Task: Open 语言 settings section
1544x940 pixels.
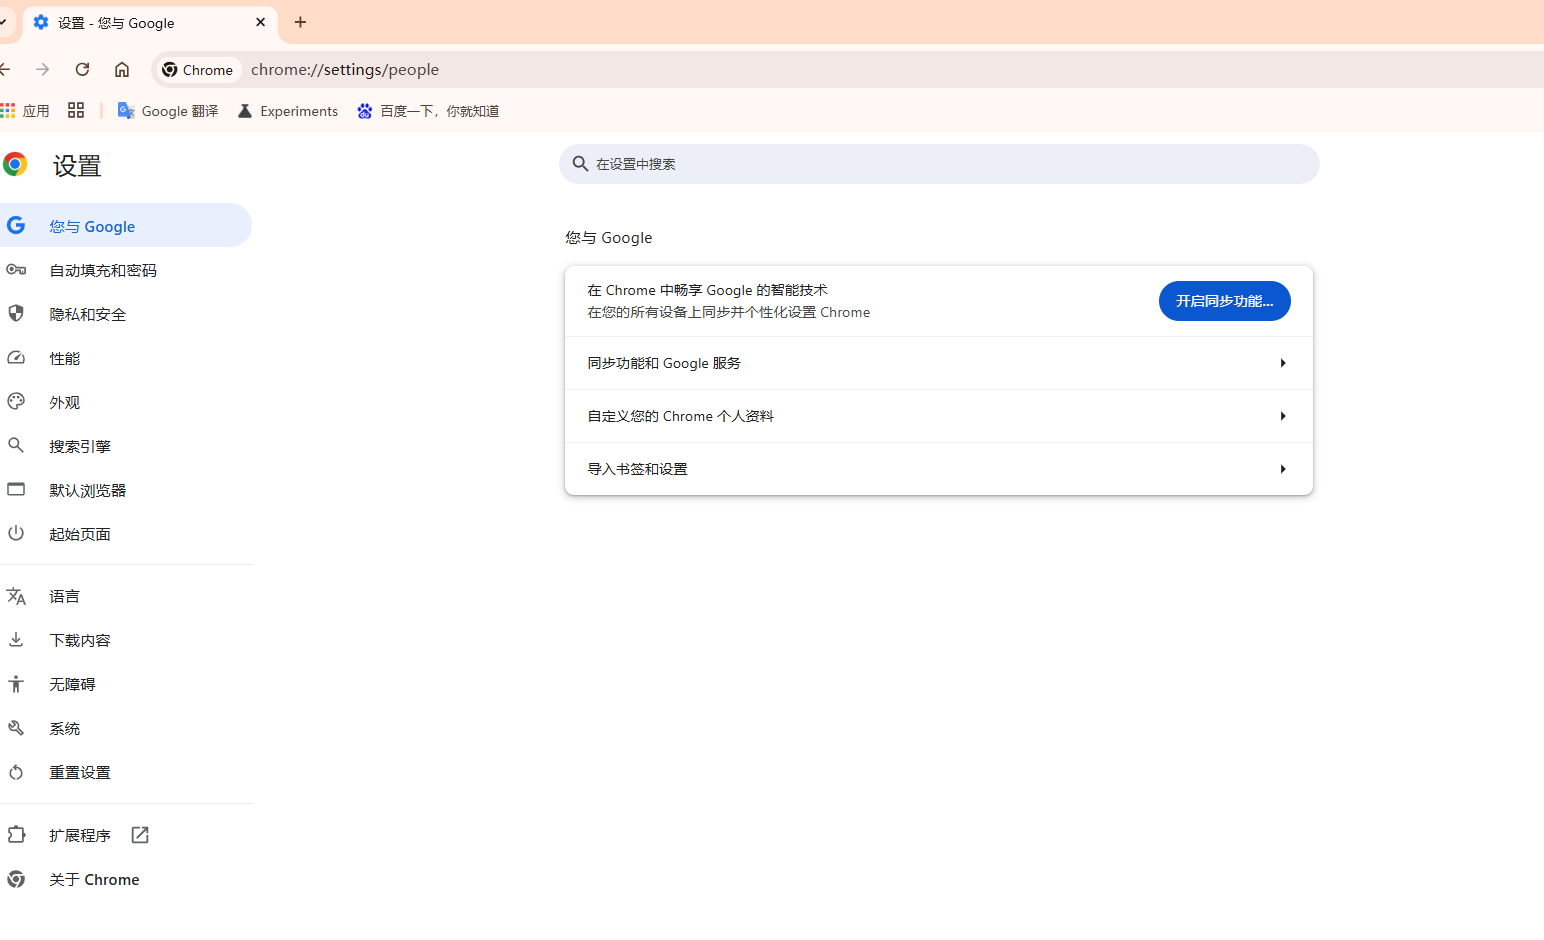Action: (125, 596)
